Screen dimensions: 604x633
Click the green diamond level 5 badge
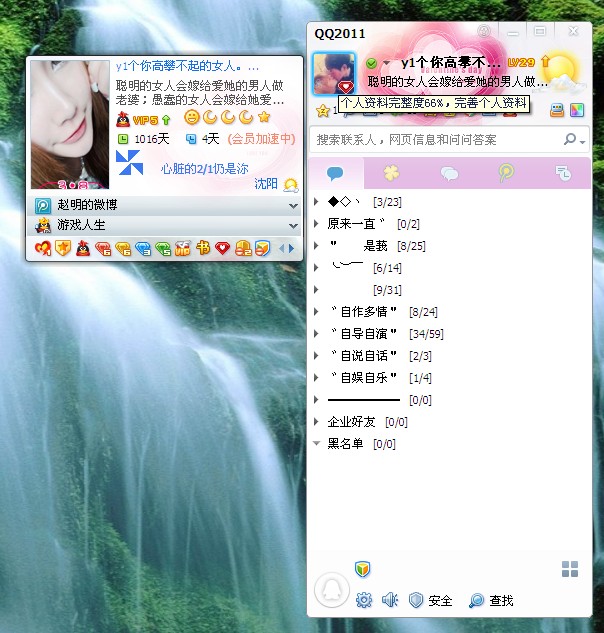click(x=163, y=249)
